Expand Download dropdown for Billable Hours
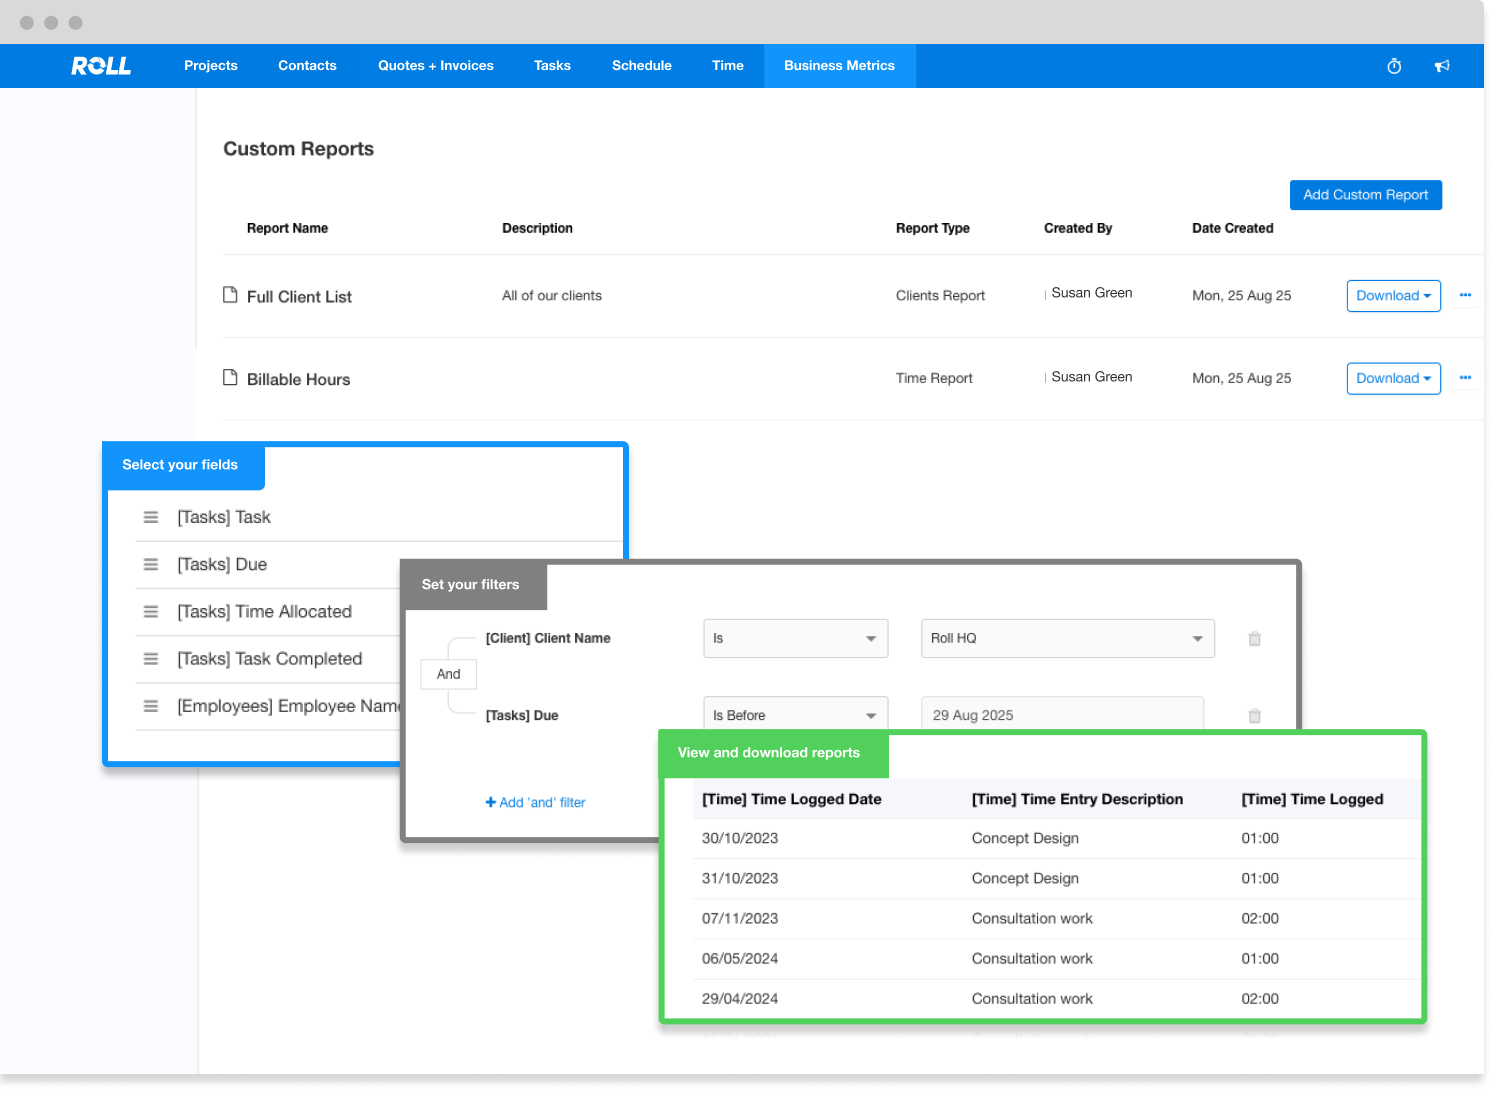 tap(1393, 379)
